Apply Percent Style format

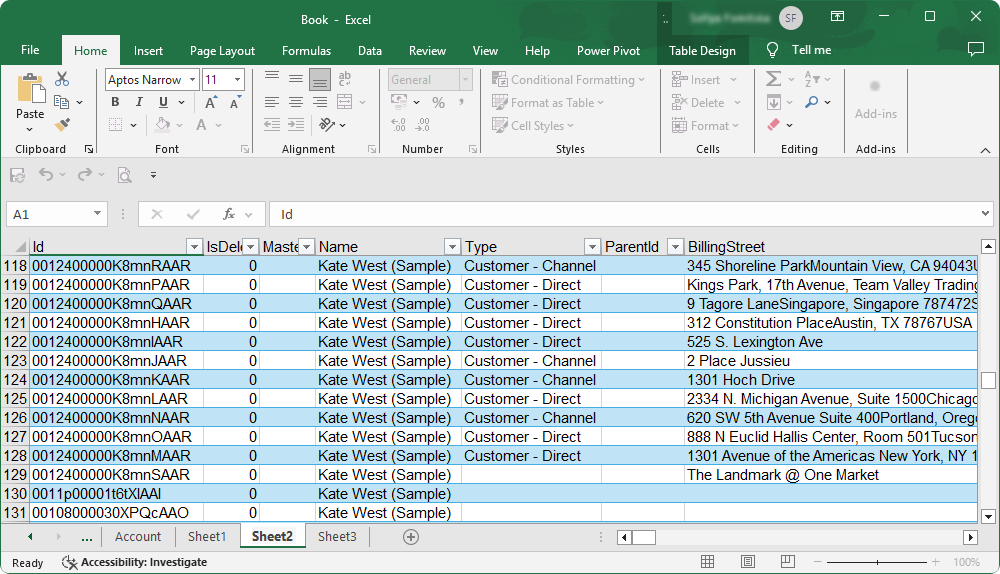point(438,102)
